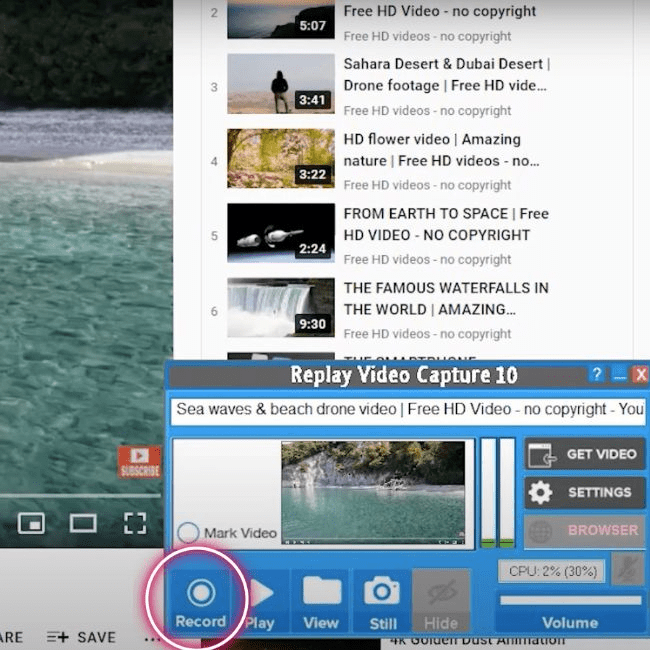Open the HD flower video thumbnail

pos(281,158)
